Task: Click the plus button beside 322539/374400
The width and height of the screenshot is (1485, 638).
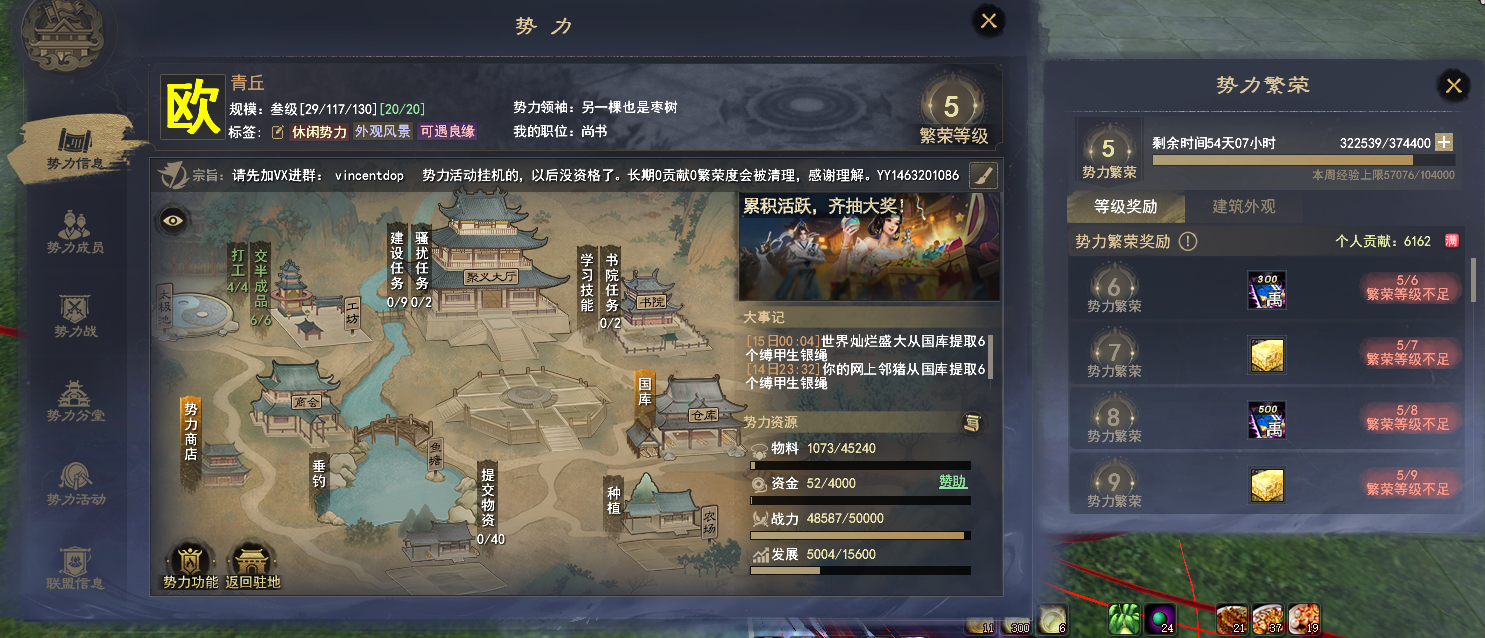Action: tap(1444, 143)
